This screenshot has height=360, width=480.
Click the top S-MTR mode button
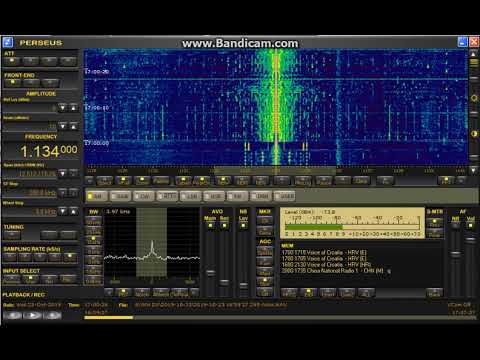coord(435,223)
